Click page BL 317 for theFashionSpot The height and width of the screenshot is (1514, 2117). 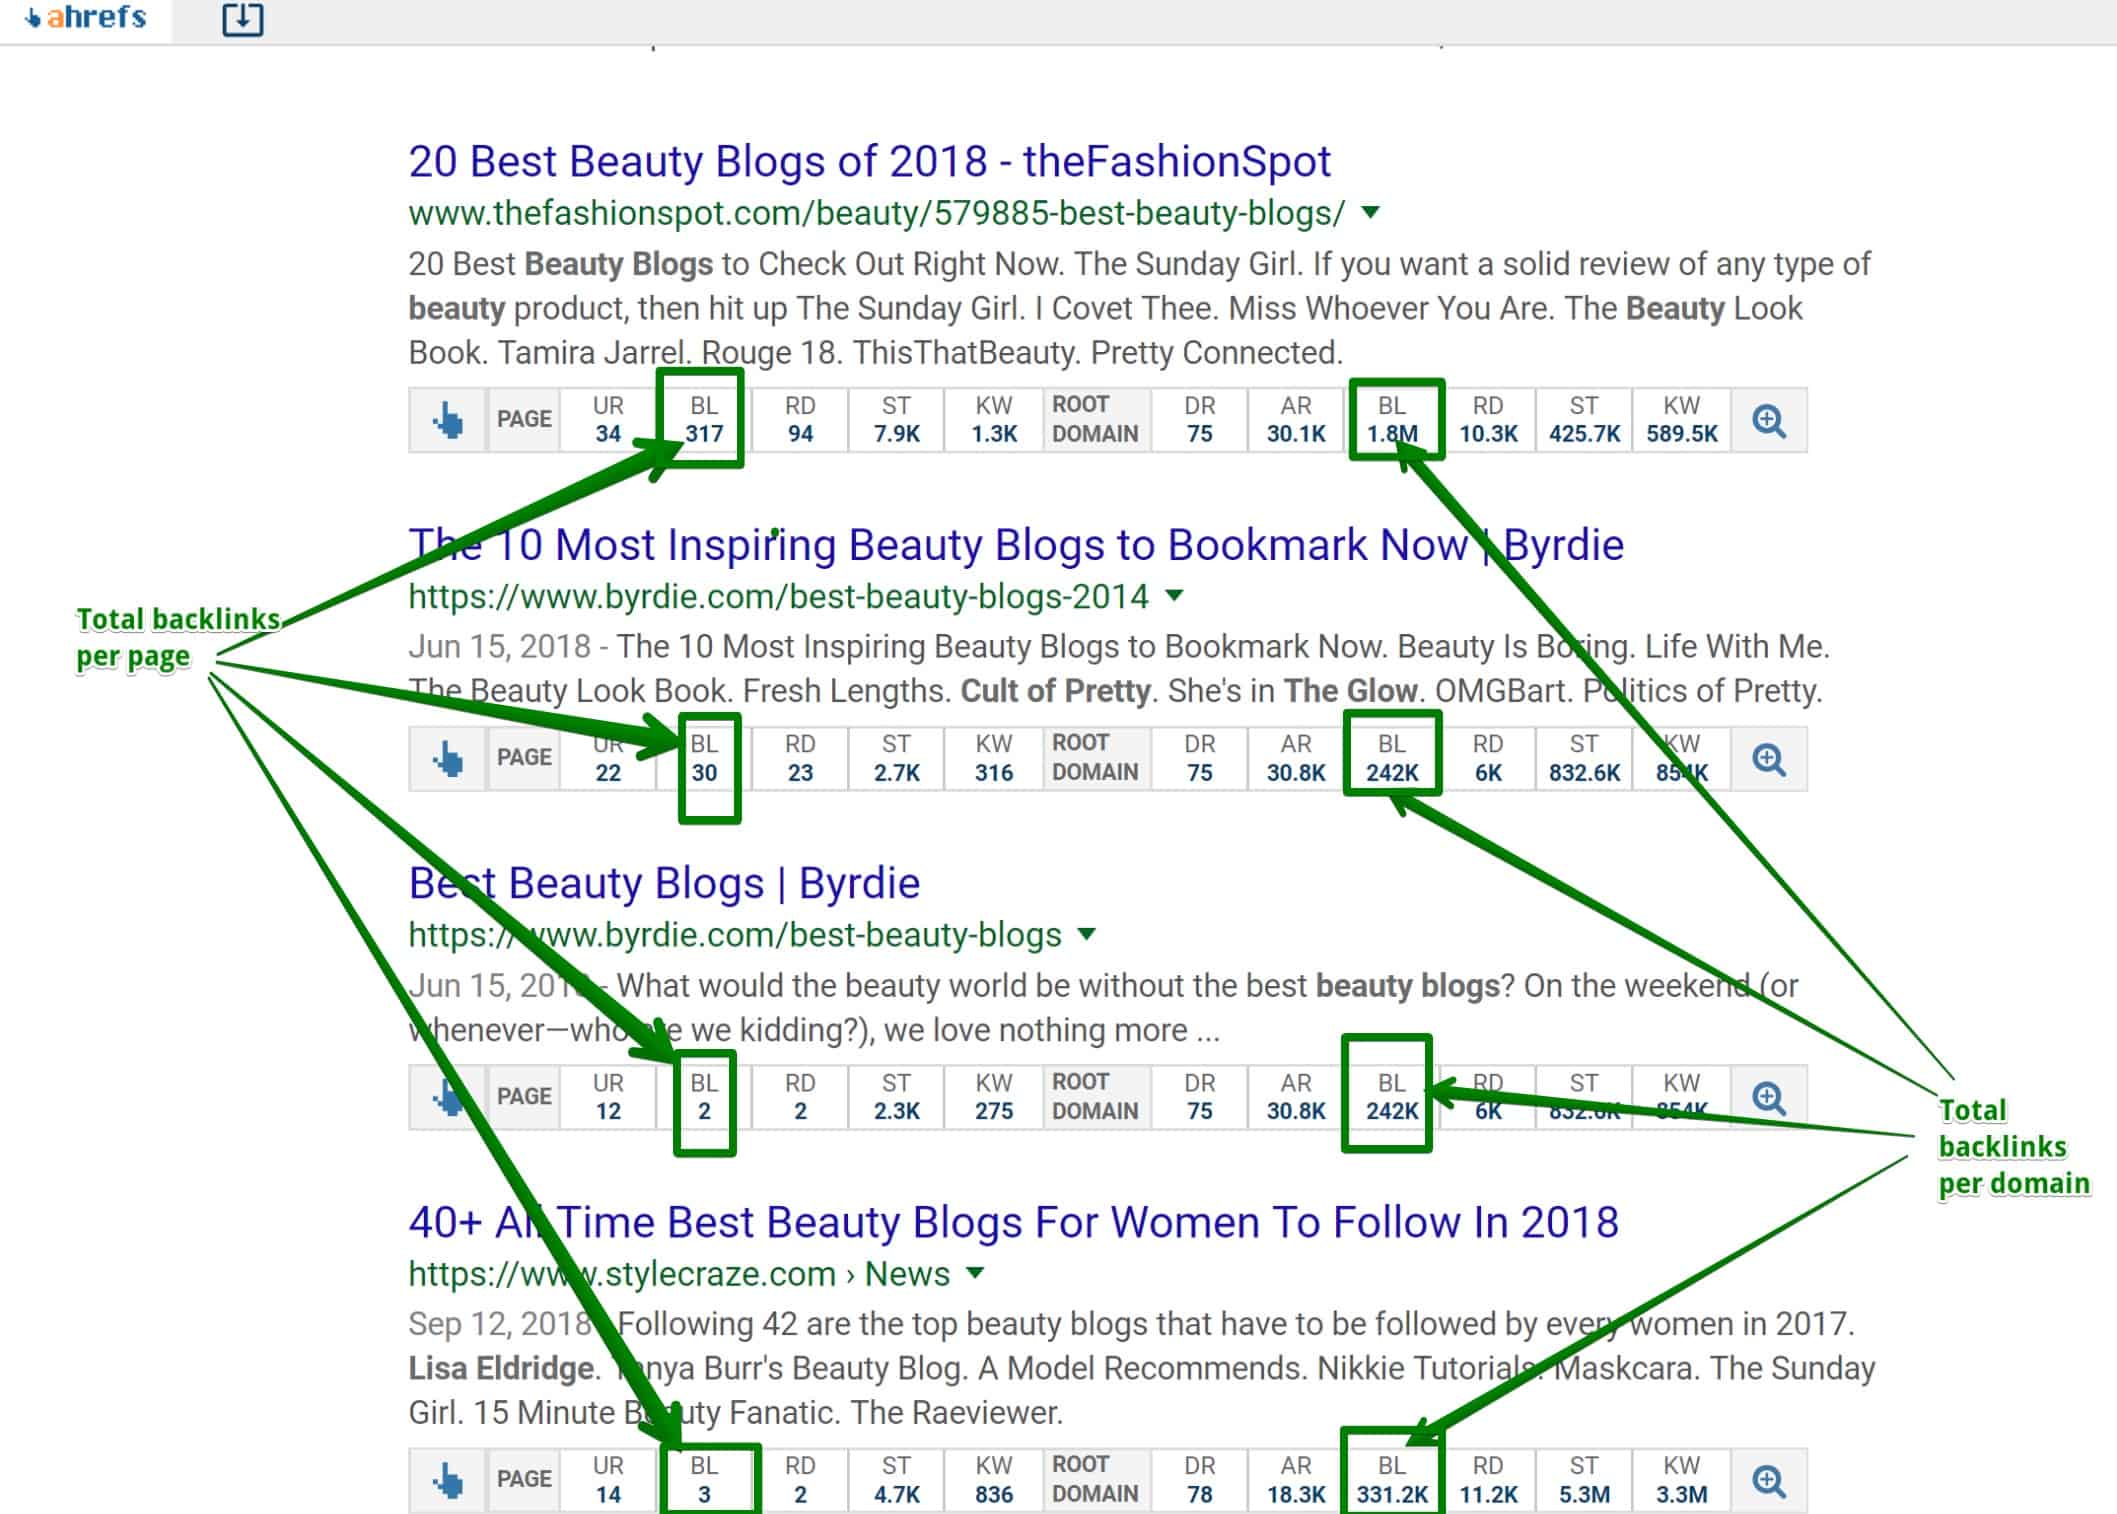[x=704, y=420]
